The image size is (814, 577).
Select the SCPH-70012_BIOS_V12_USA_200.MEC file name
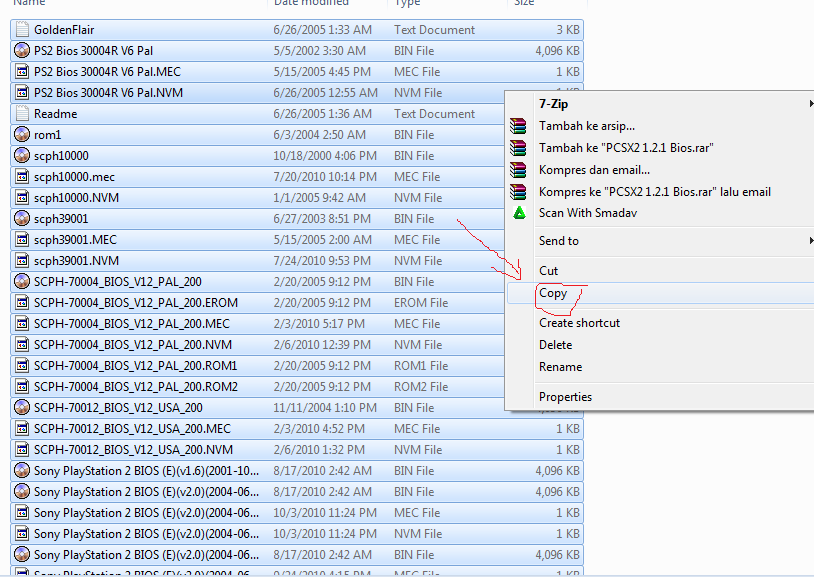[132, 429]
